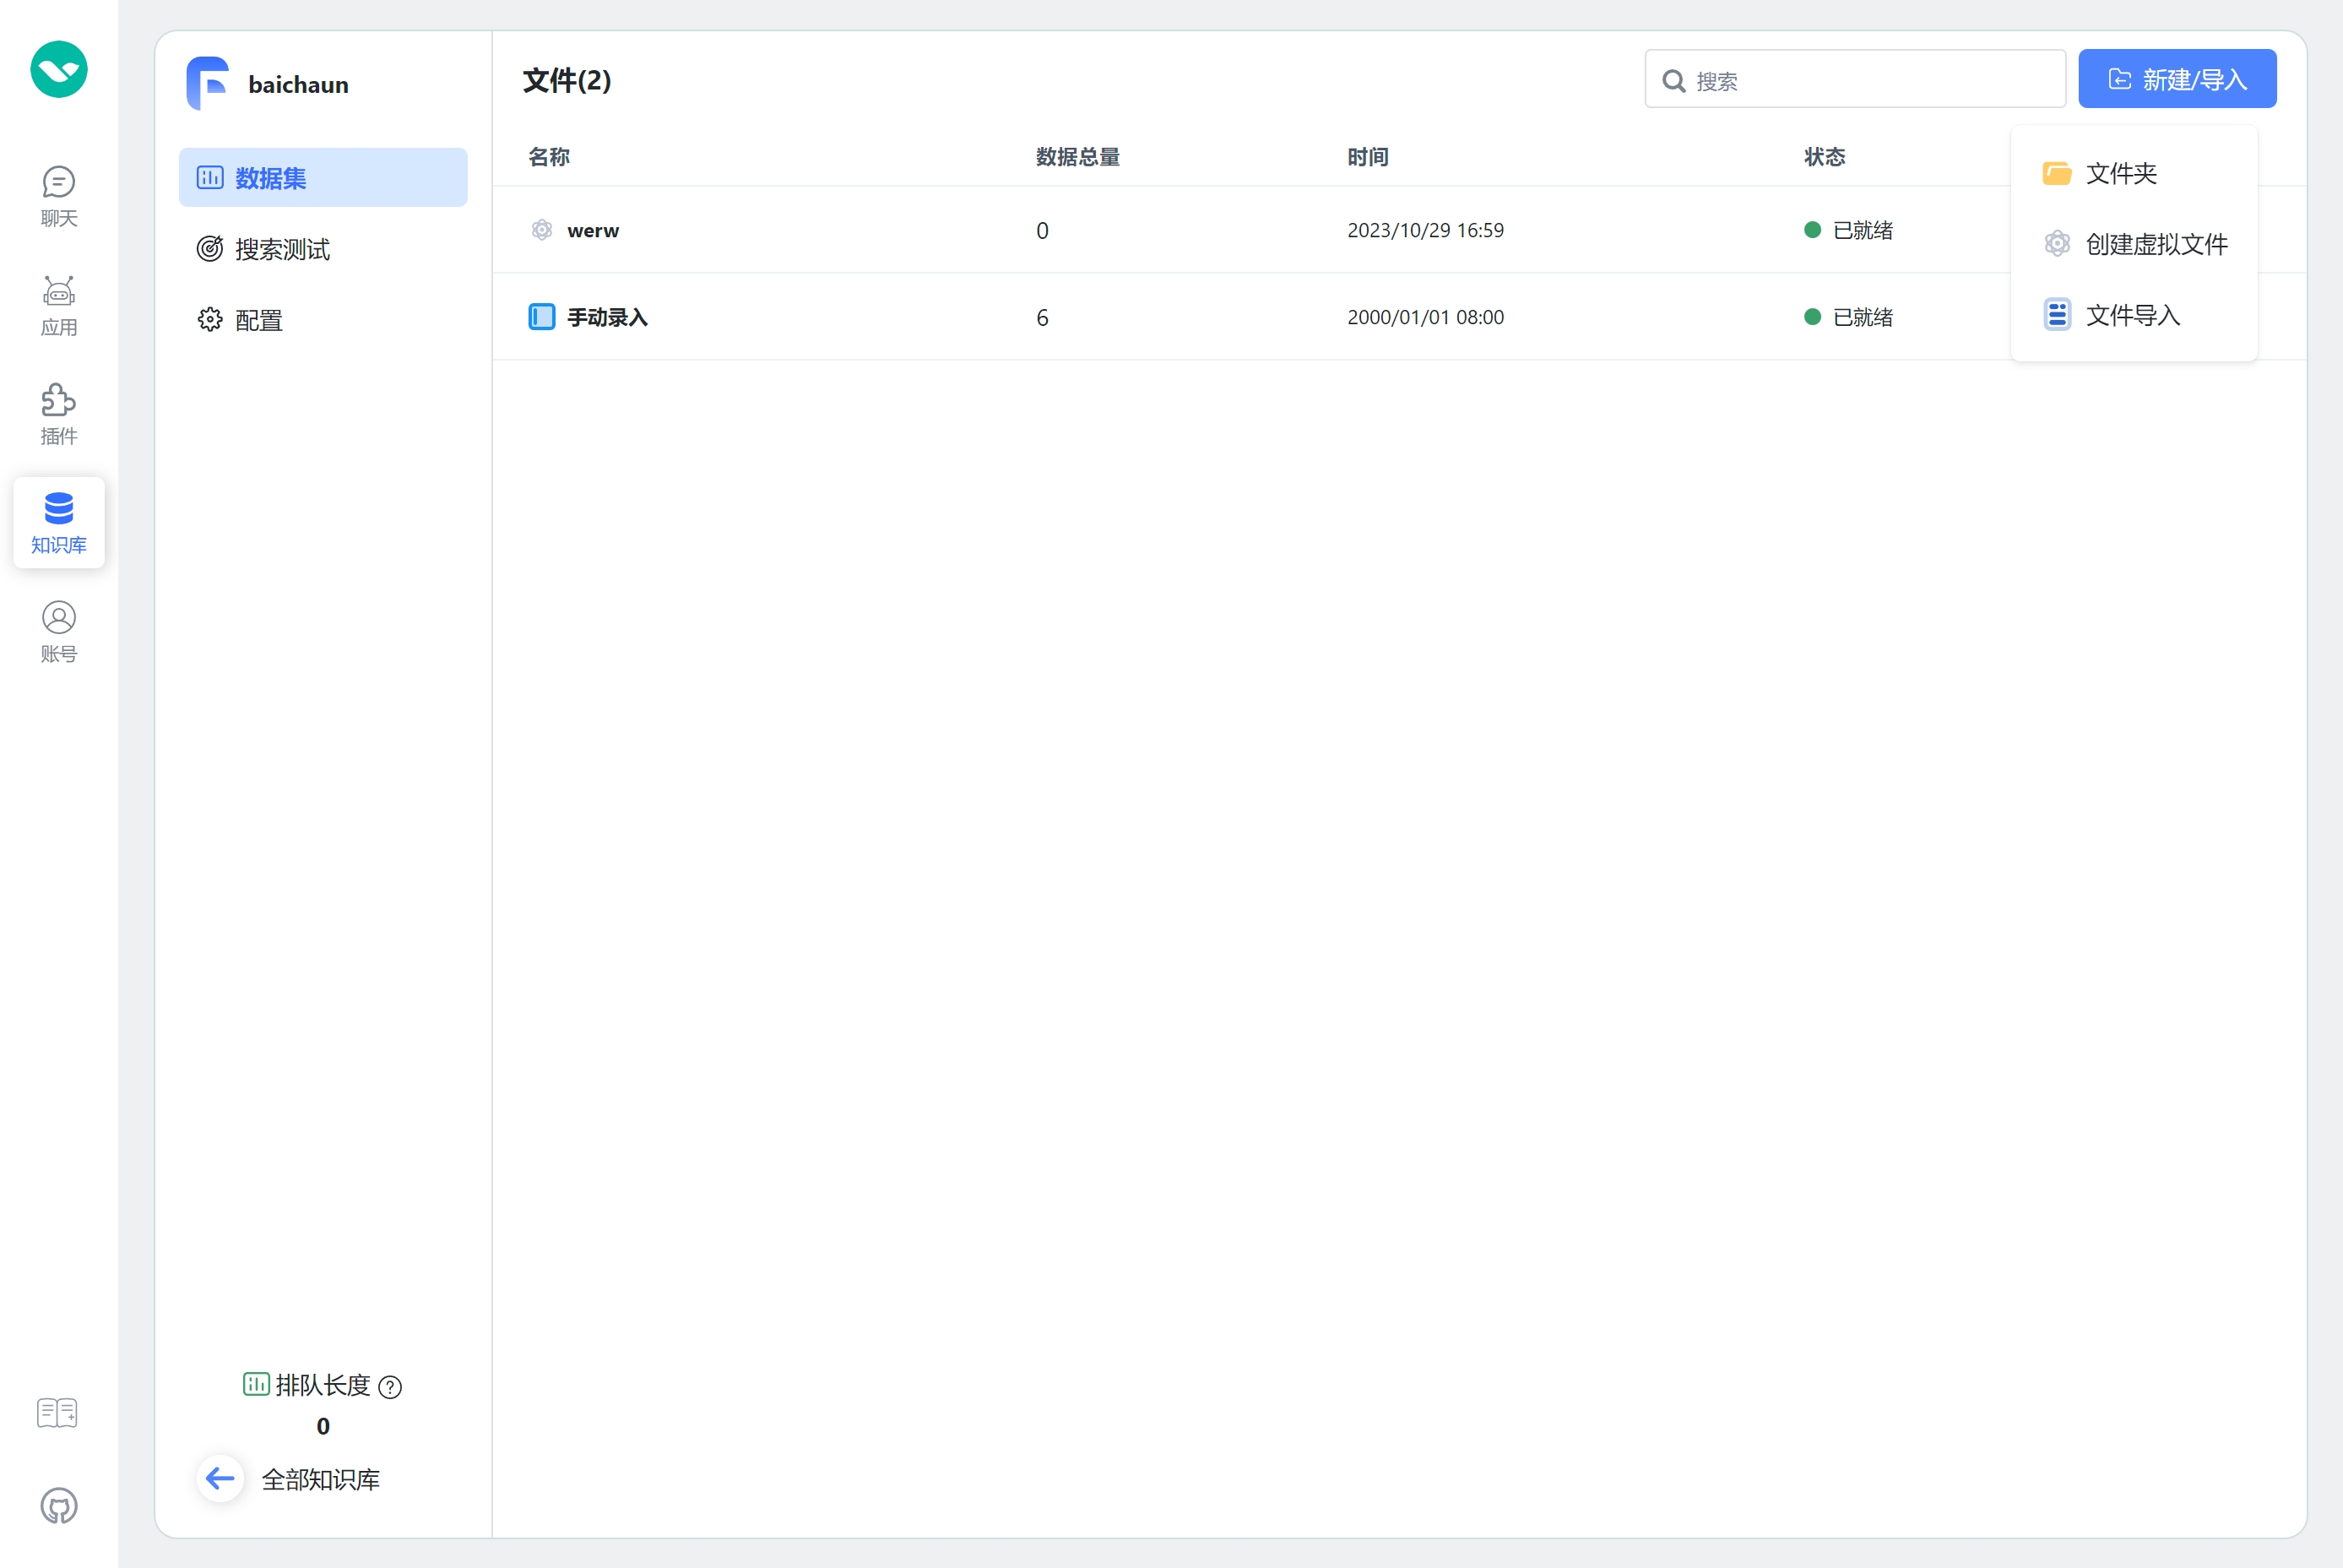Open the documentation book icon
Image resolution: width=2343 pixels, height=1568 pixels.
tap(57, 1412)
